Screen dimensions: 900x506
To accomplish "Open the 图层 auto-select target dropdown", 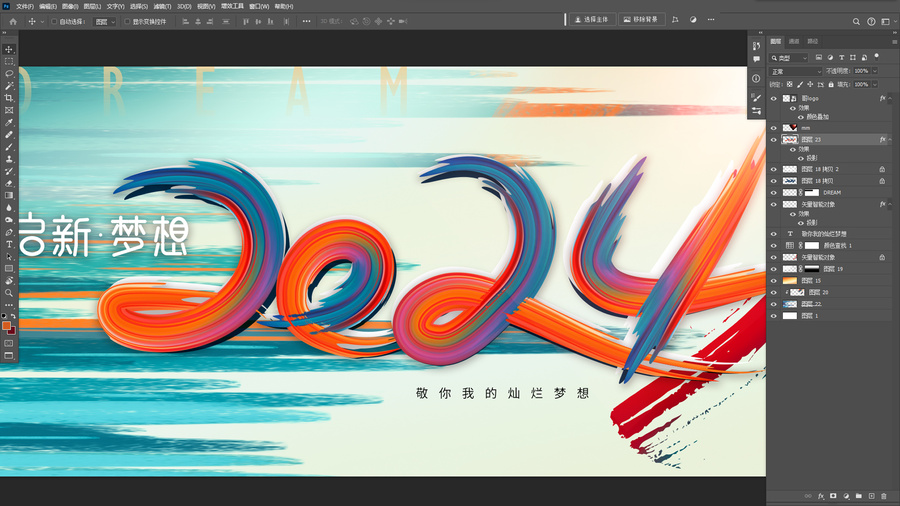I will click(105, 22).
